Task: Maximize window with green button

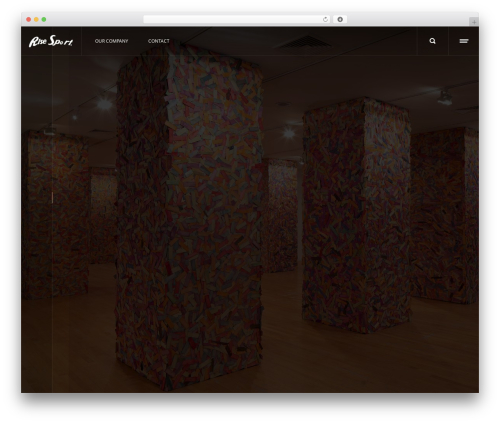Action: click(x=44, y=19)
